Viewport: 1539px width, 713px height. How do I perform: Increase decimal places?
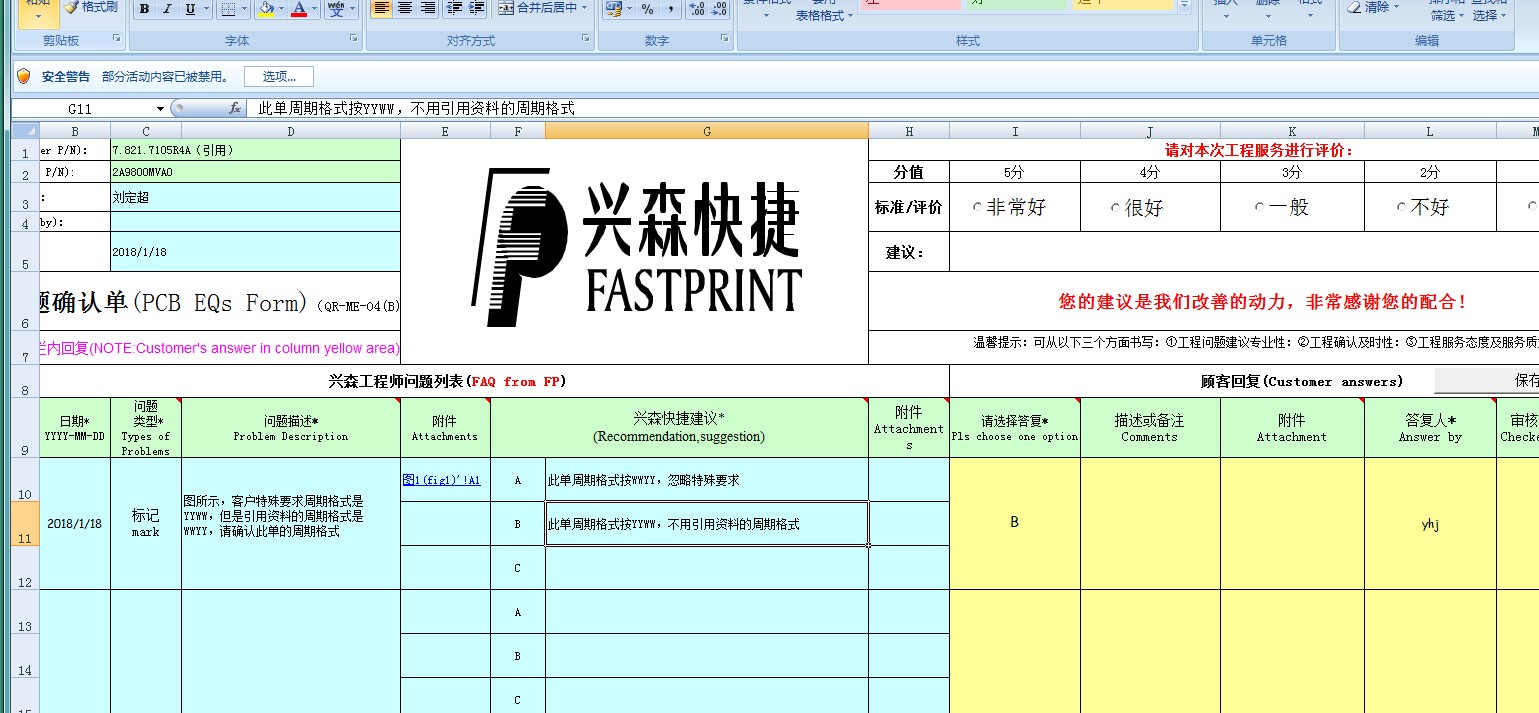[x=697, y=9]
